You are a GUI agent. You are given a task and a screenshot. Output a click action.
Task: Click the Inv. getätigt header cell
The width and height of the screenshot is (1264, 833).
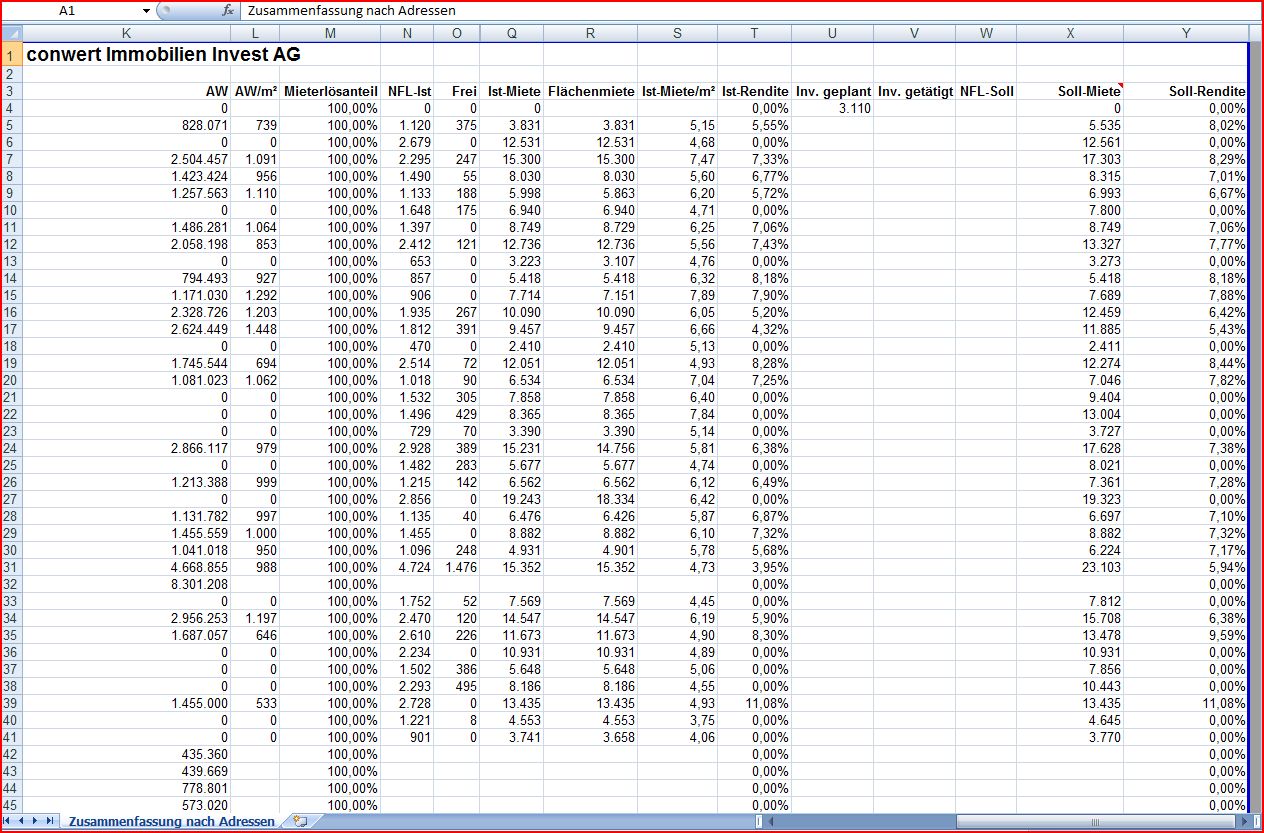(914, 92)
